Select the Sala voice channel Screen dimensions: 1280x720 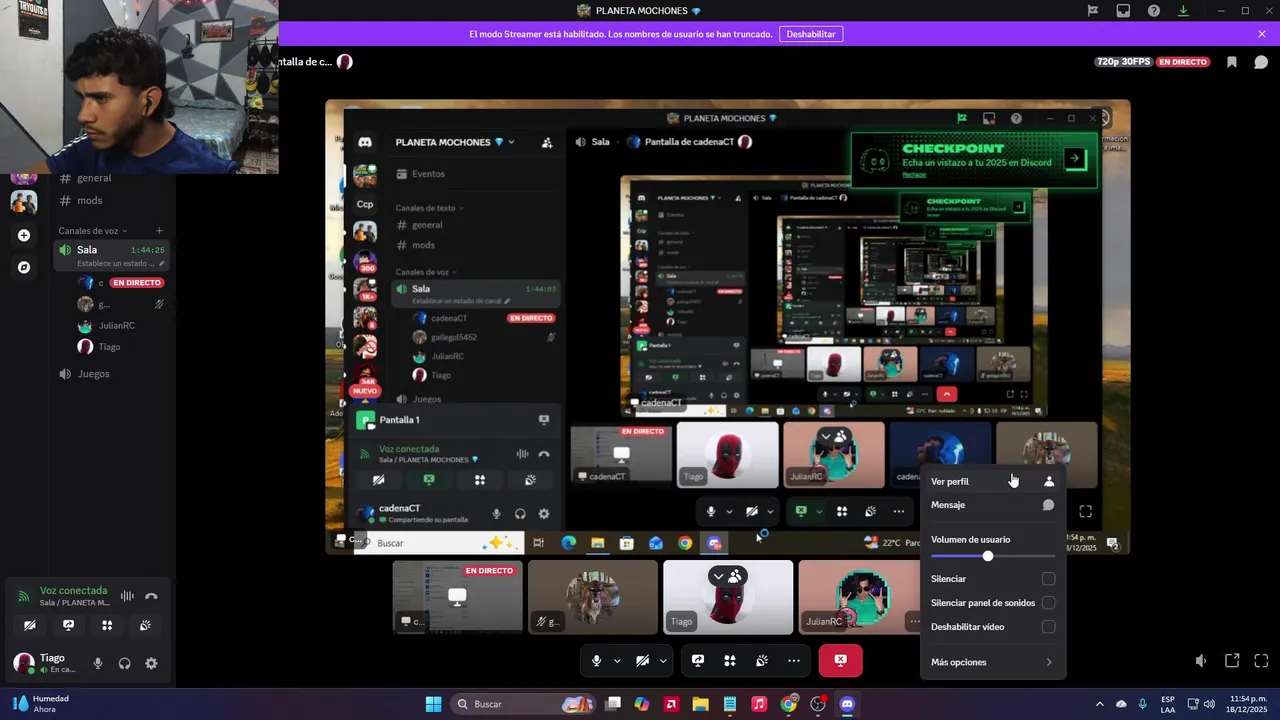pos(87,250)
